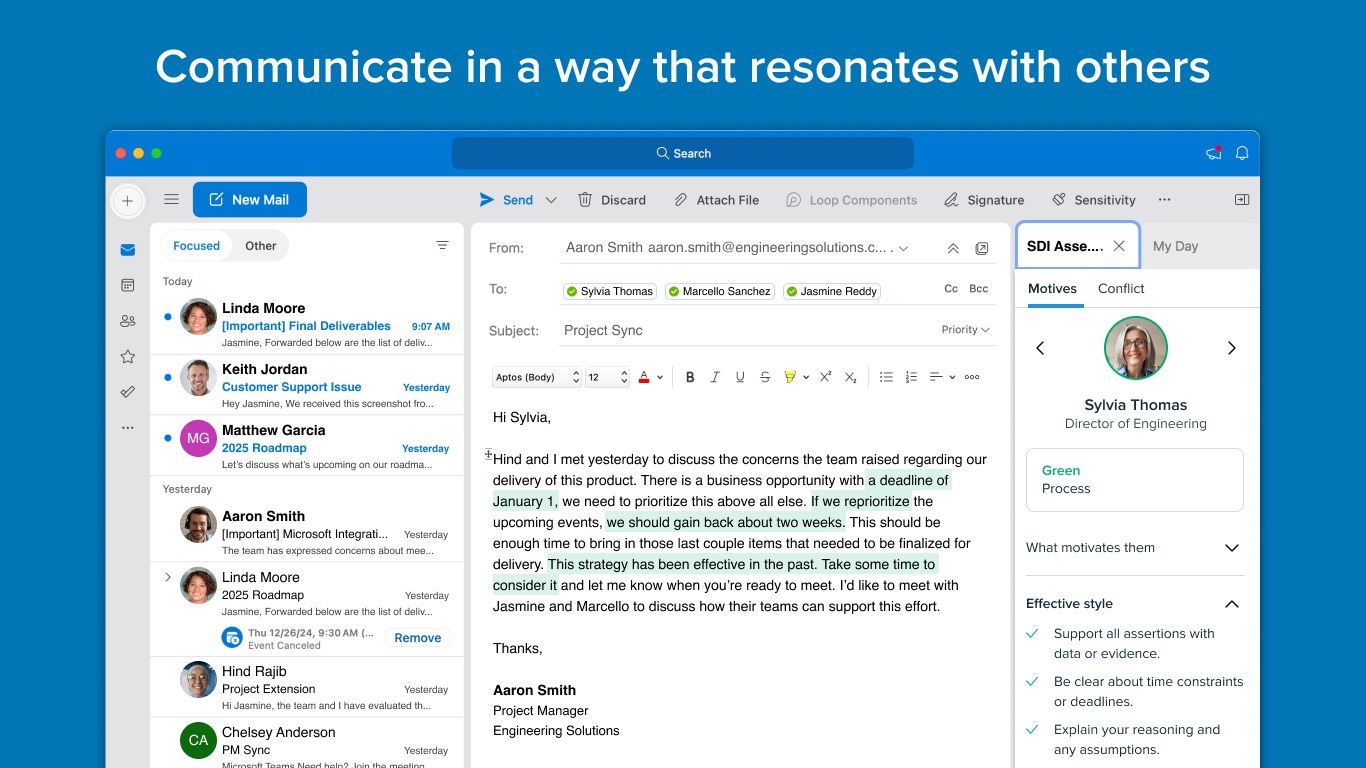Click the red font color swatch
Image resolution: width=1366 pixels, height=768 pixels.
644,377
